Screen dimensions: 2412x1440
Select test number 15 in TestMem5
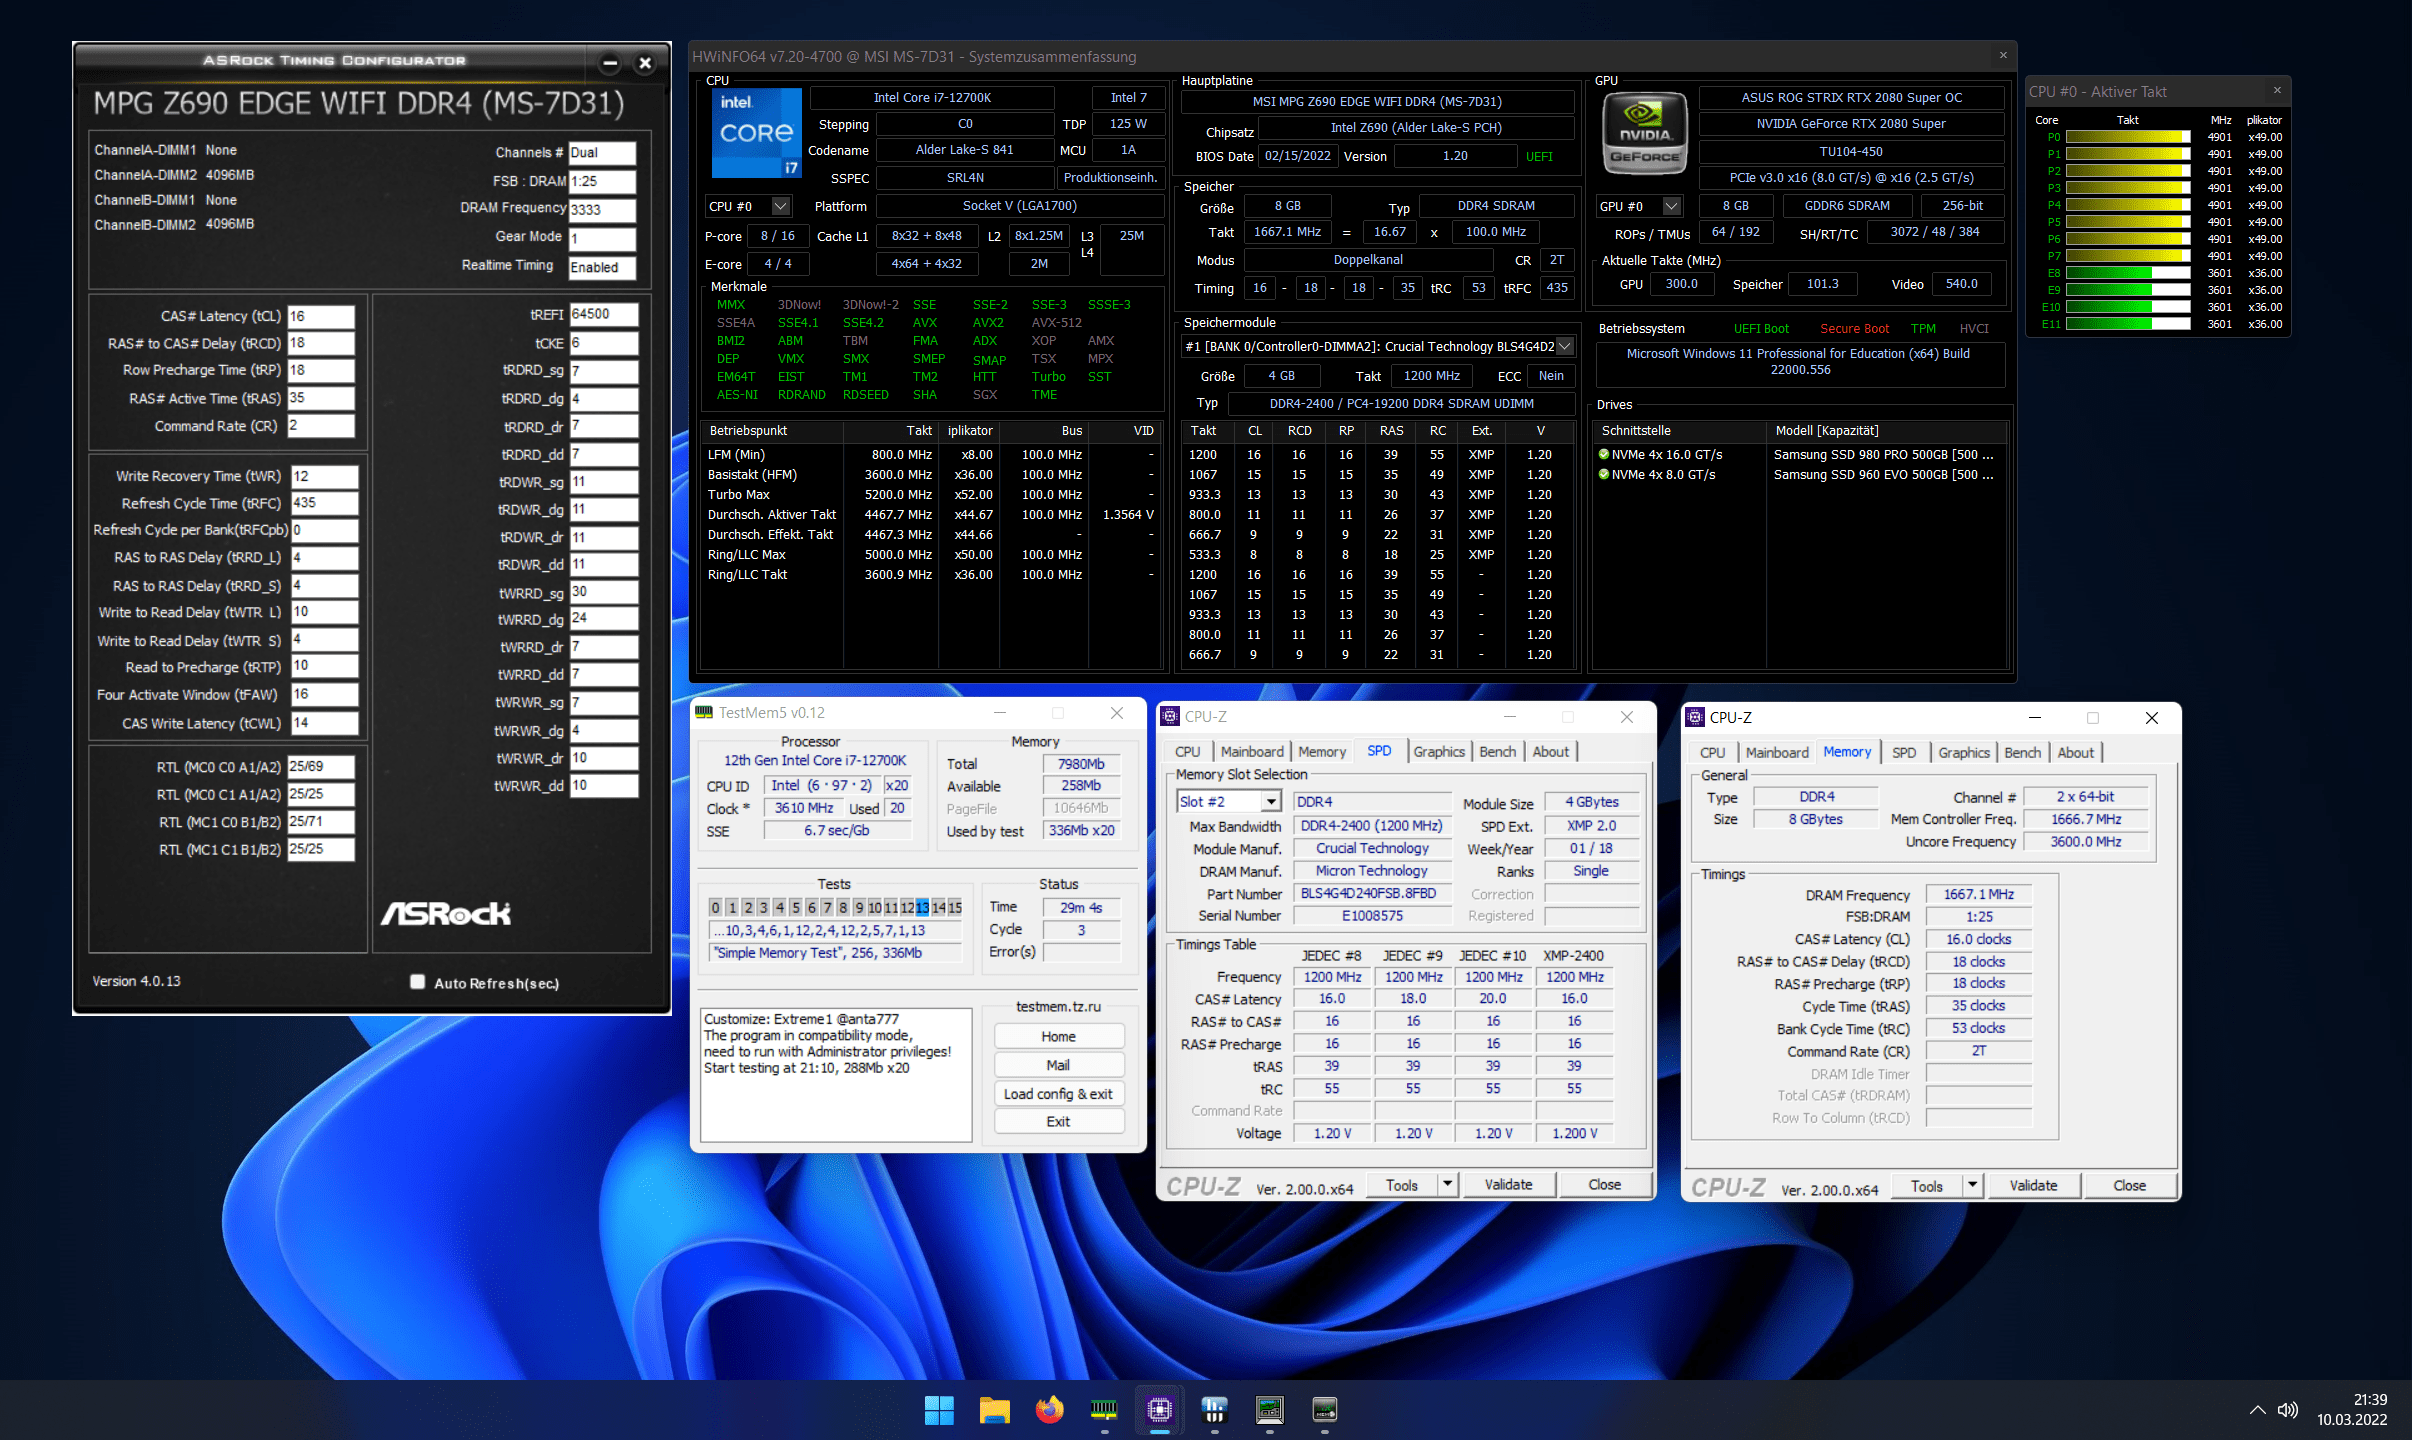tap(954, 907)
